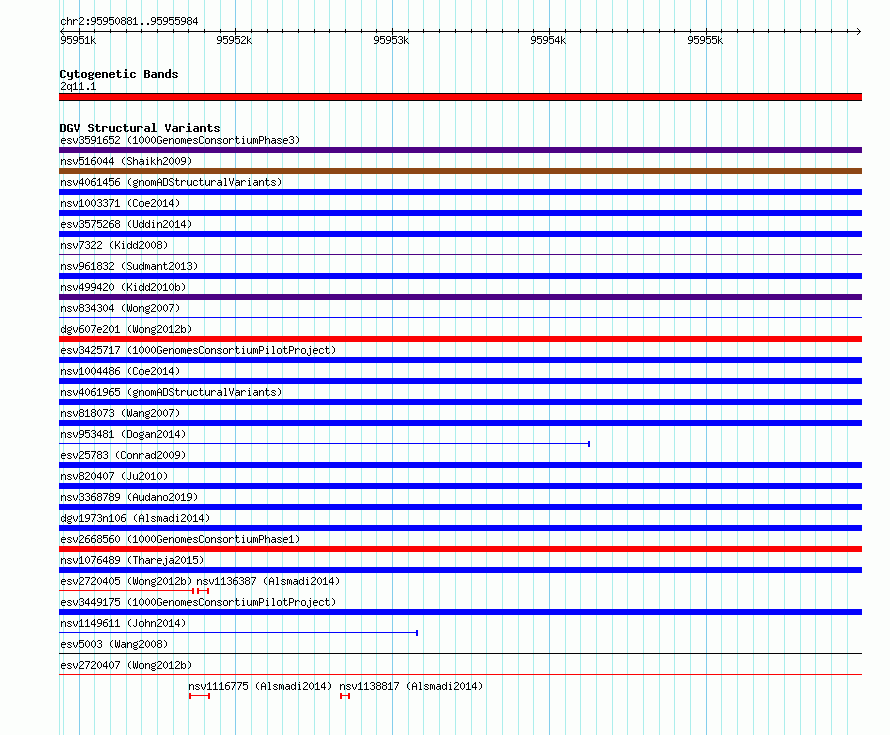
Task: Select variant label nsv820407 (Ju2010)
Action: 114,476
